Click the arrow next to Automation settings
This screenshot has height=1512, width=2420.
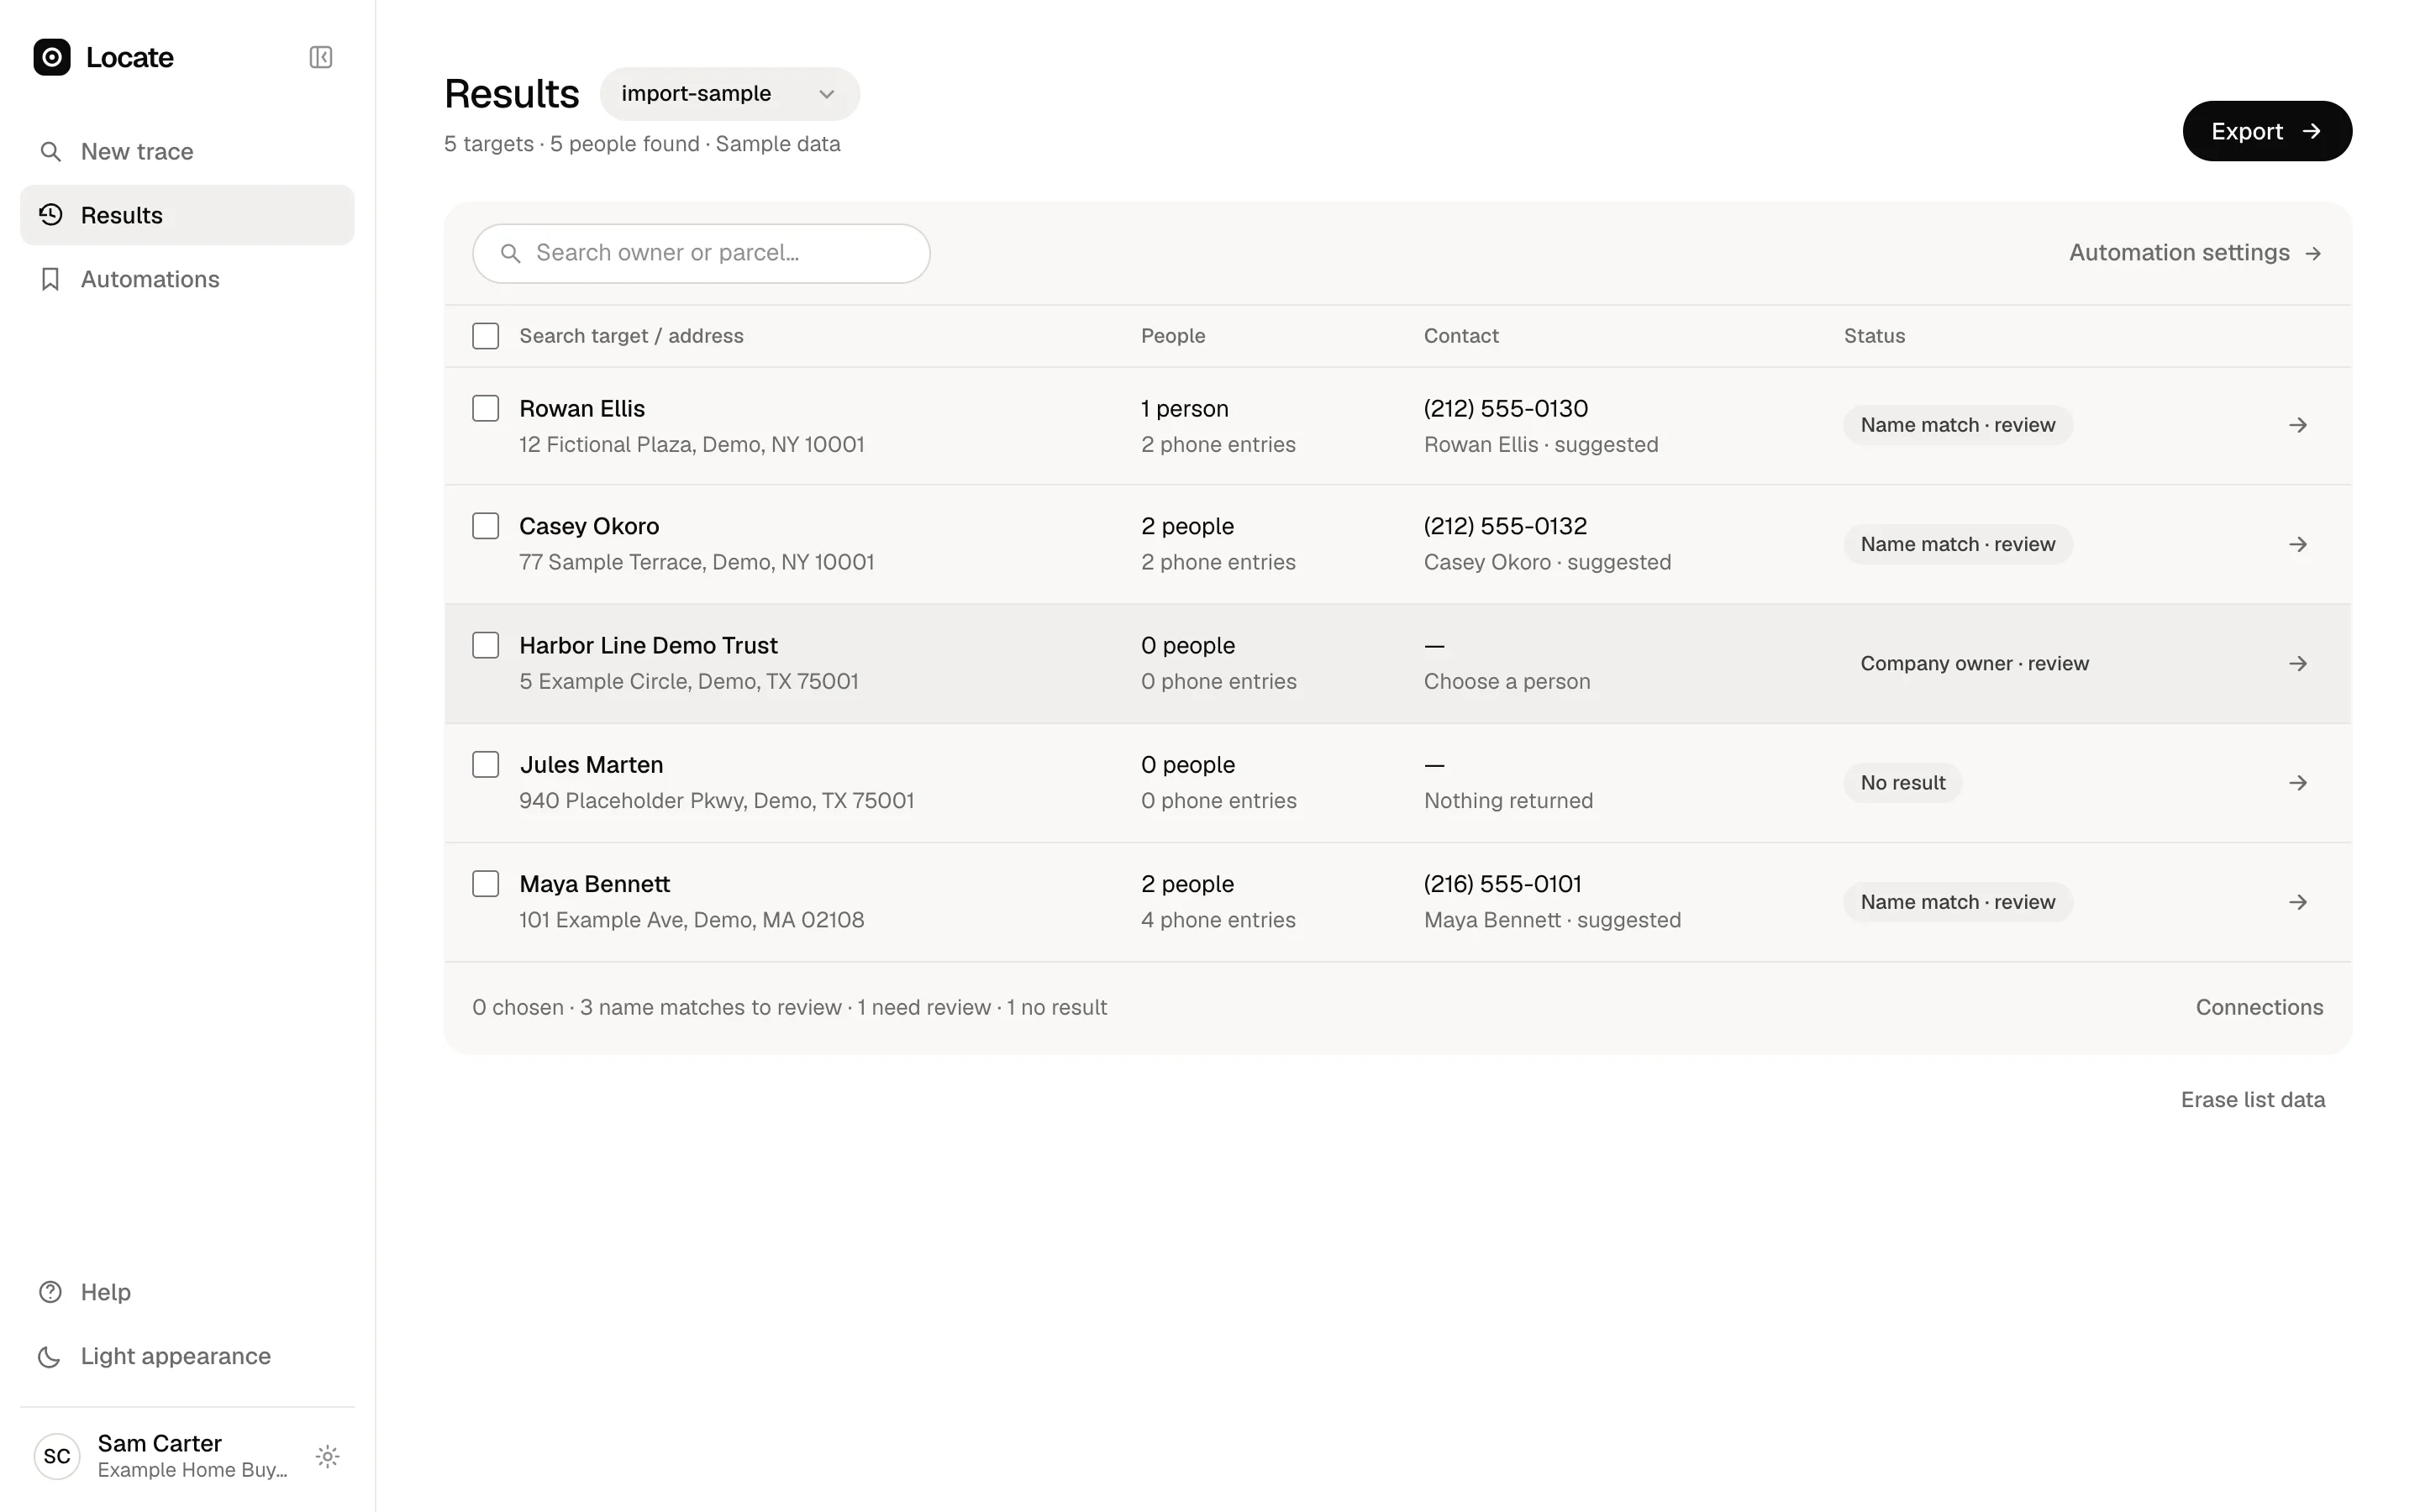[x=2313, y=253]
